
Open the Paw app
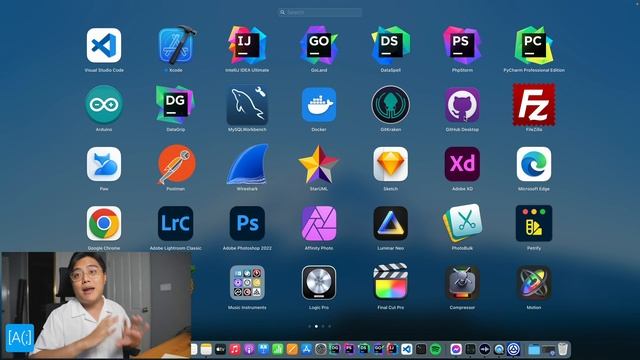tap(104, 164)
